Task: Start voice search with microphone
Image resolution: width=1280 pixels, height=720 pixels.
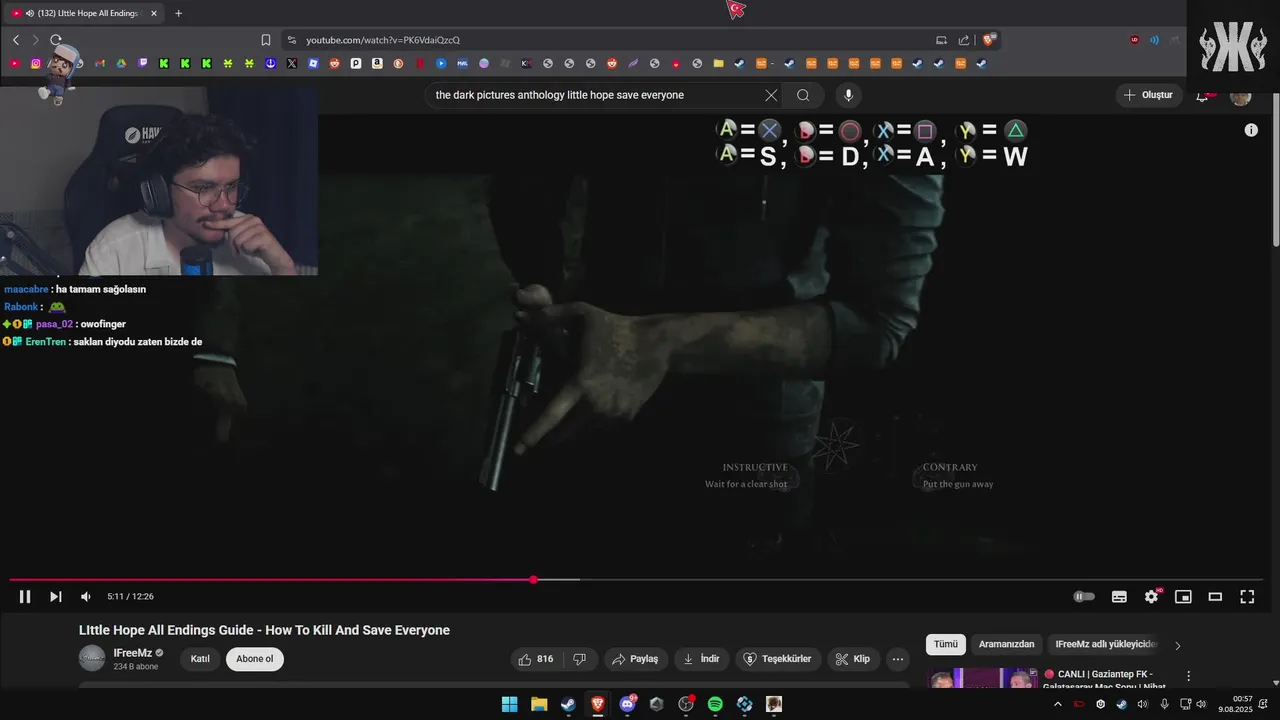Action: click(848, 95)
